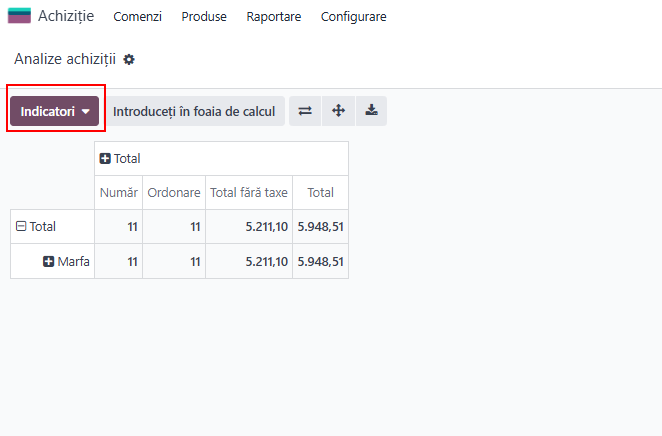Download the pivot table as xlsx
The width and height of the screenshot is (662, 436).
pos(372,111)
